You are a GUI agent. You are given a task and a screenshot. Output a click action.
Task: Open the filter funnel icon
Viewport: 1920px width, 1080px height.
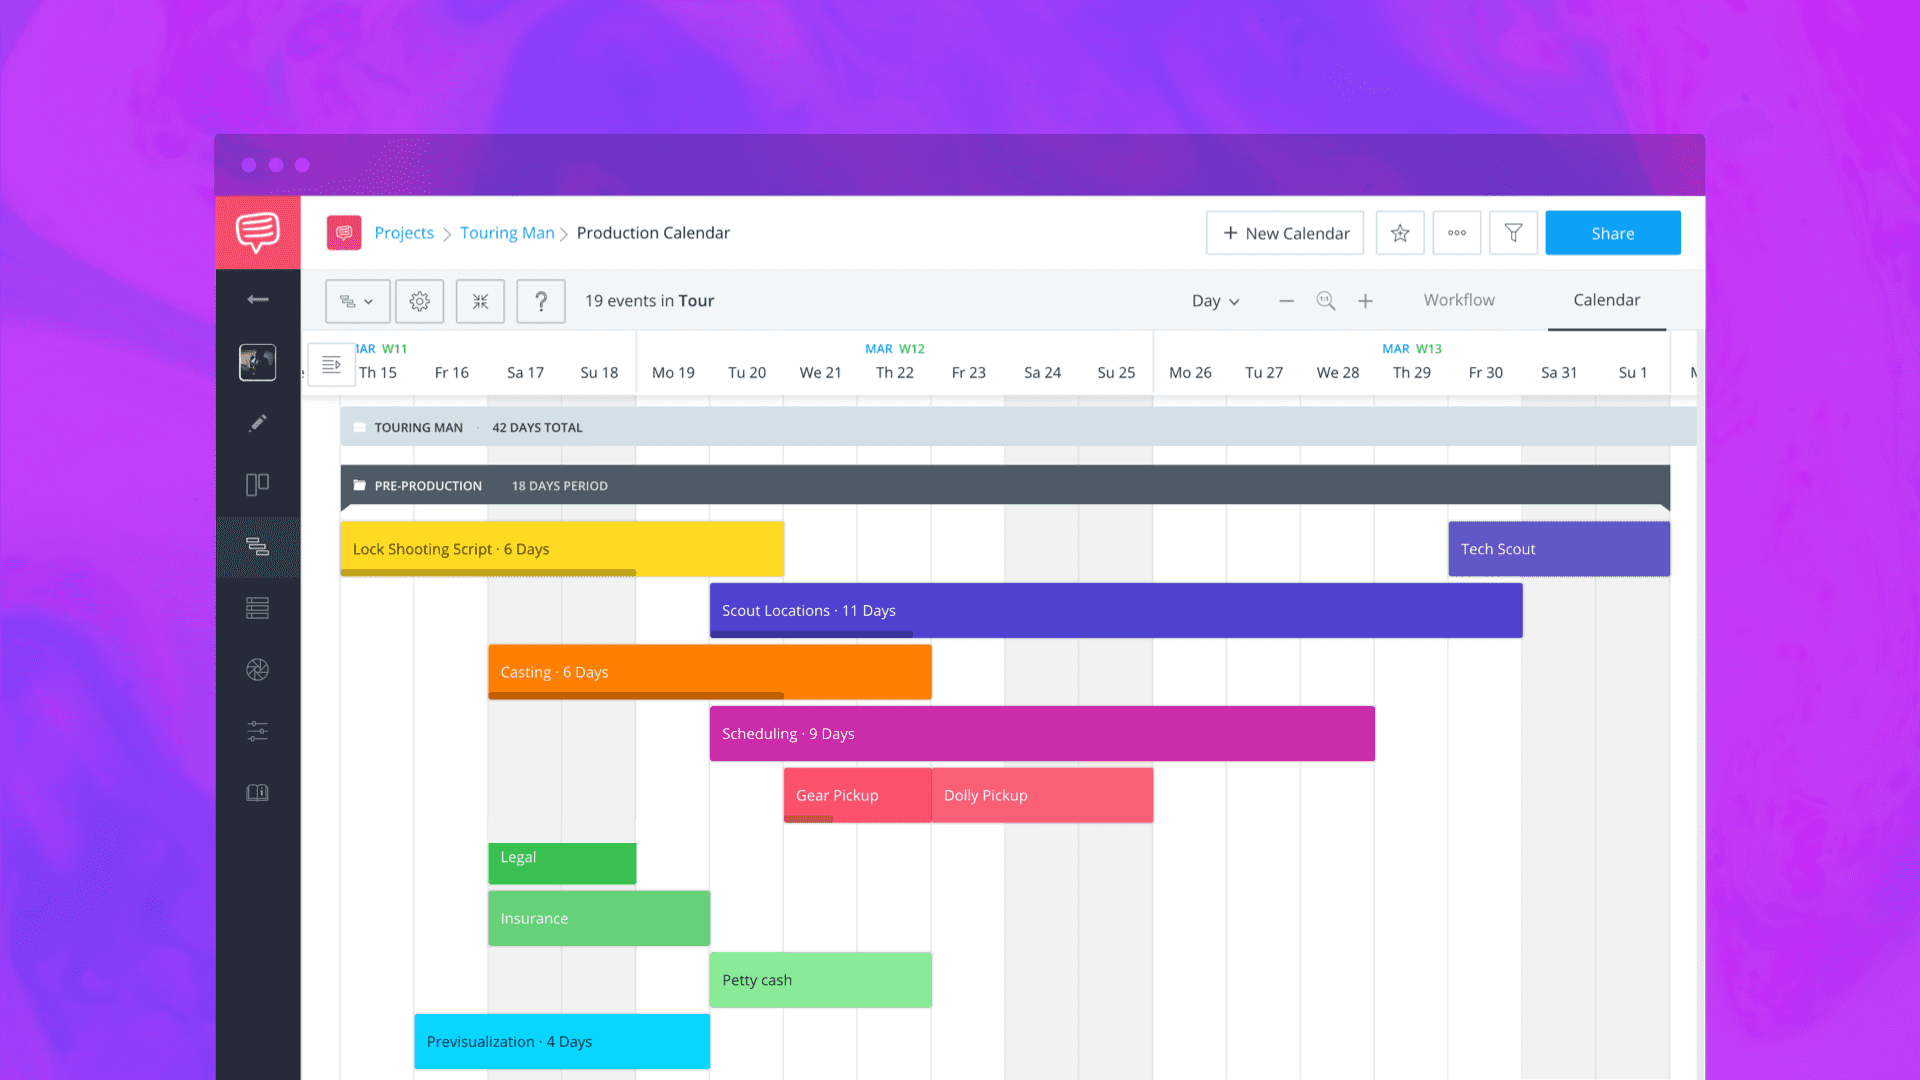pos(1513,233)
